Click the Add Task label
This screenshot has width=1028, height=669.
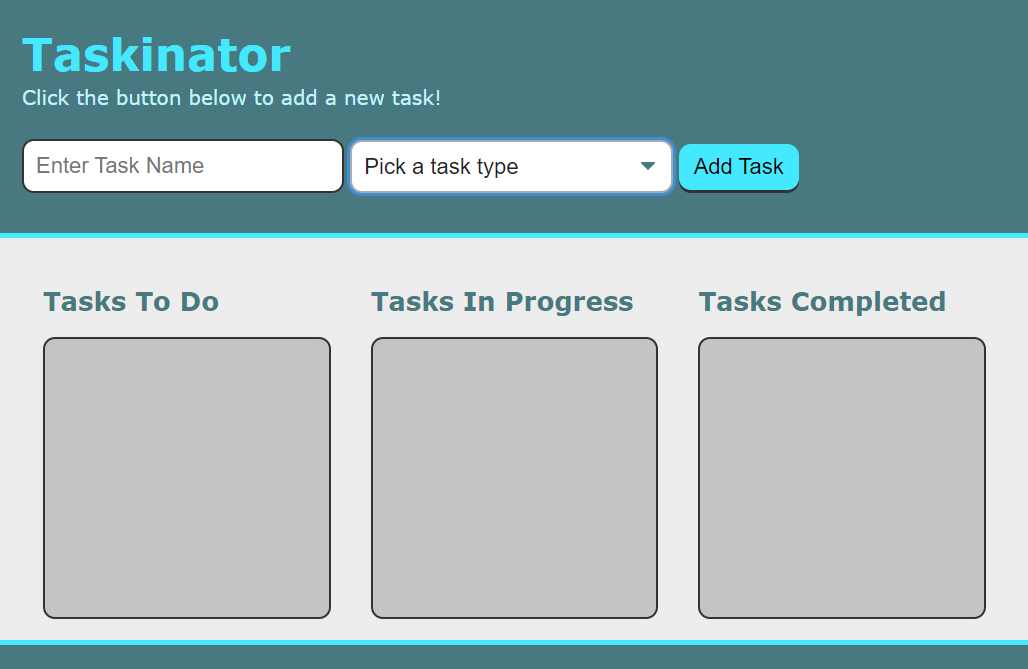point(738,166)
